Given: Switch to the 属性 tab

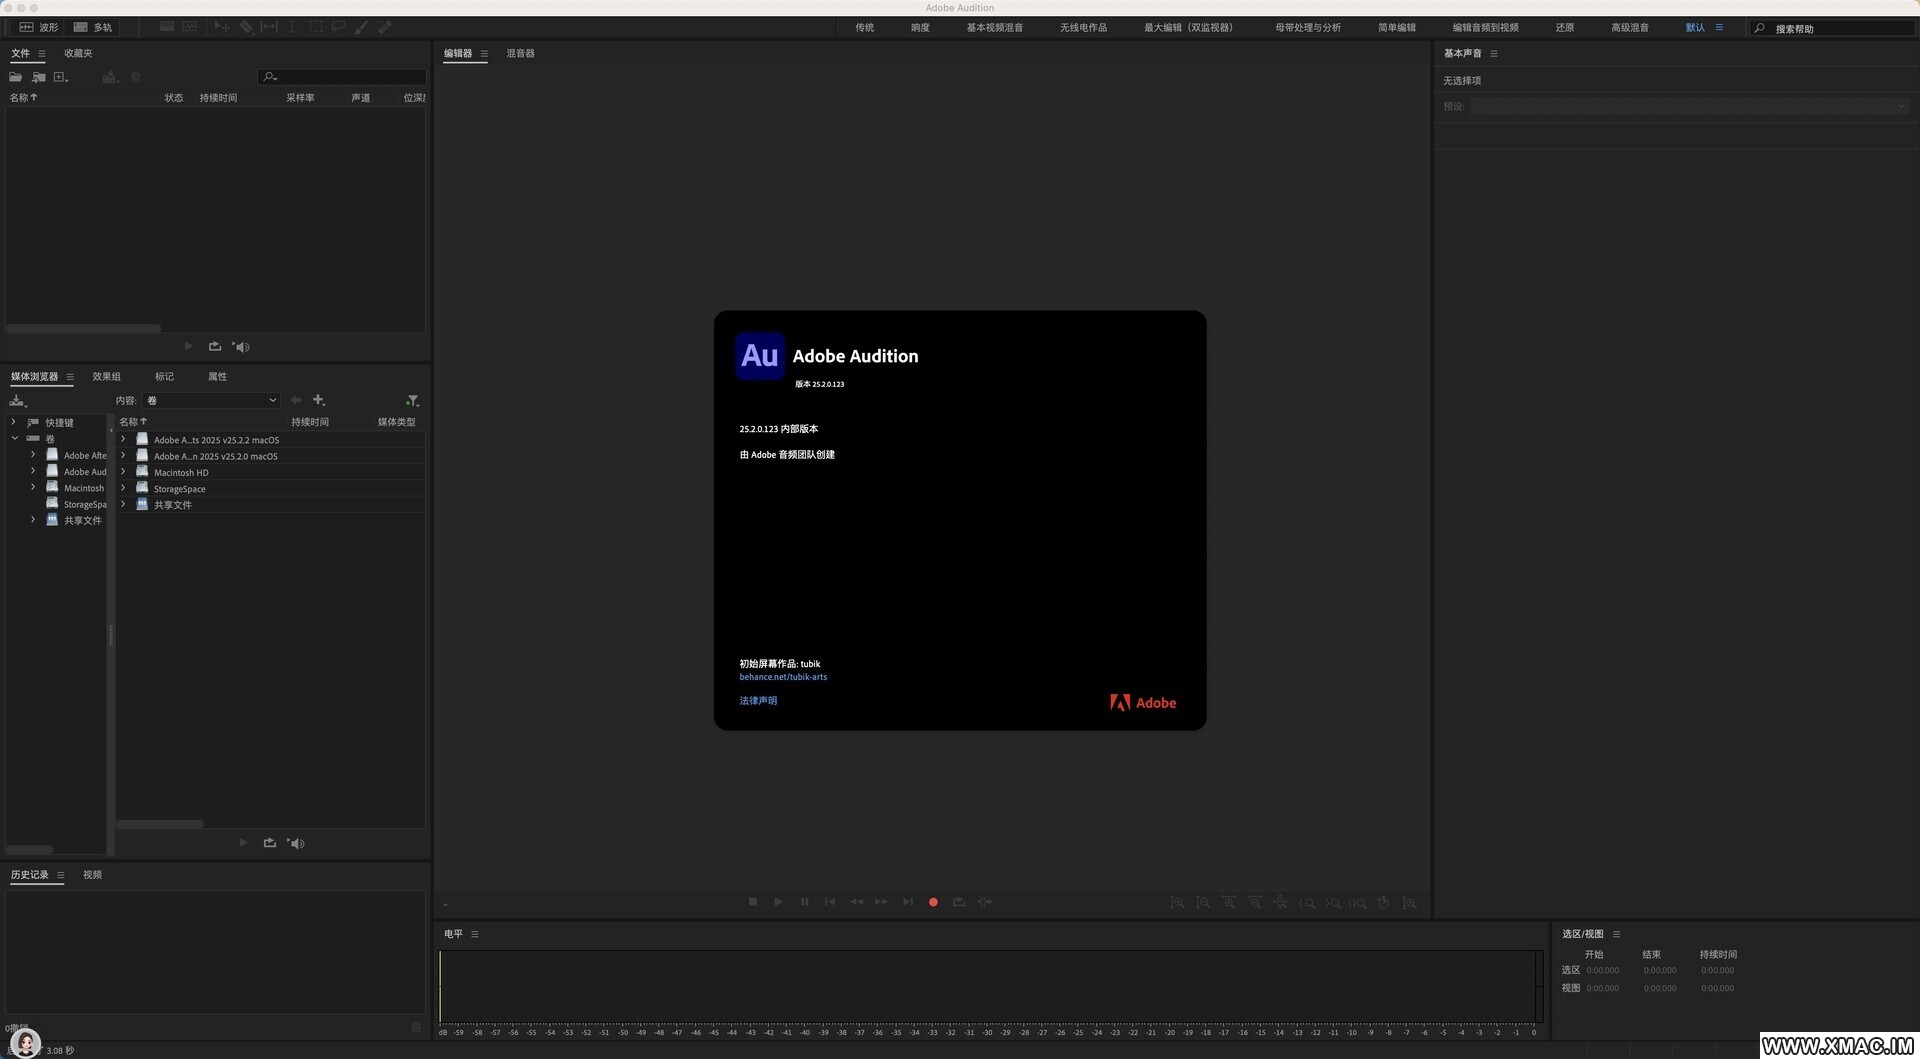Looking at the screenshot, I should pyautogui.click(x=217, y=377).
